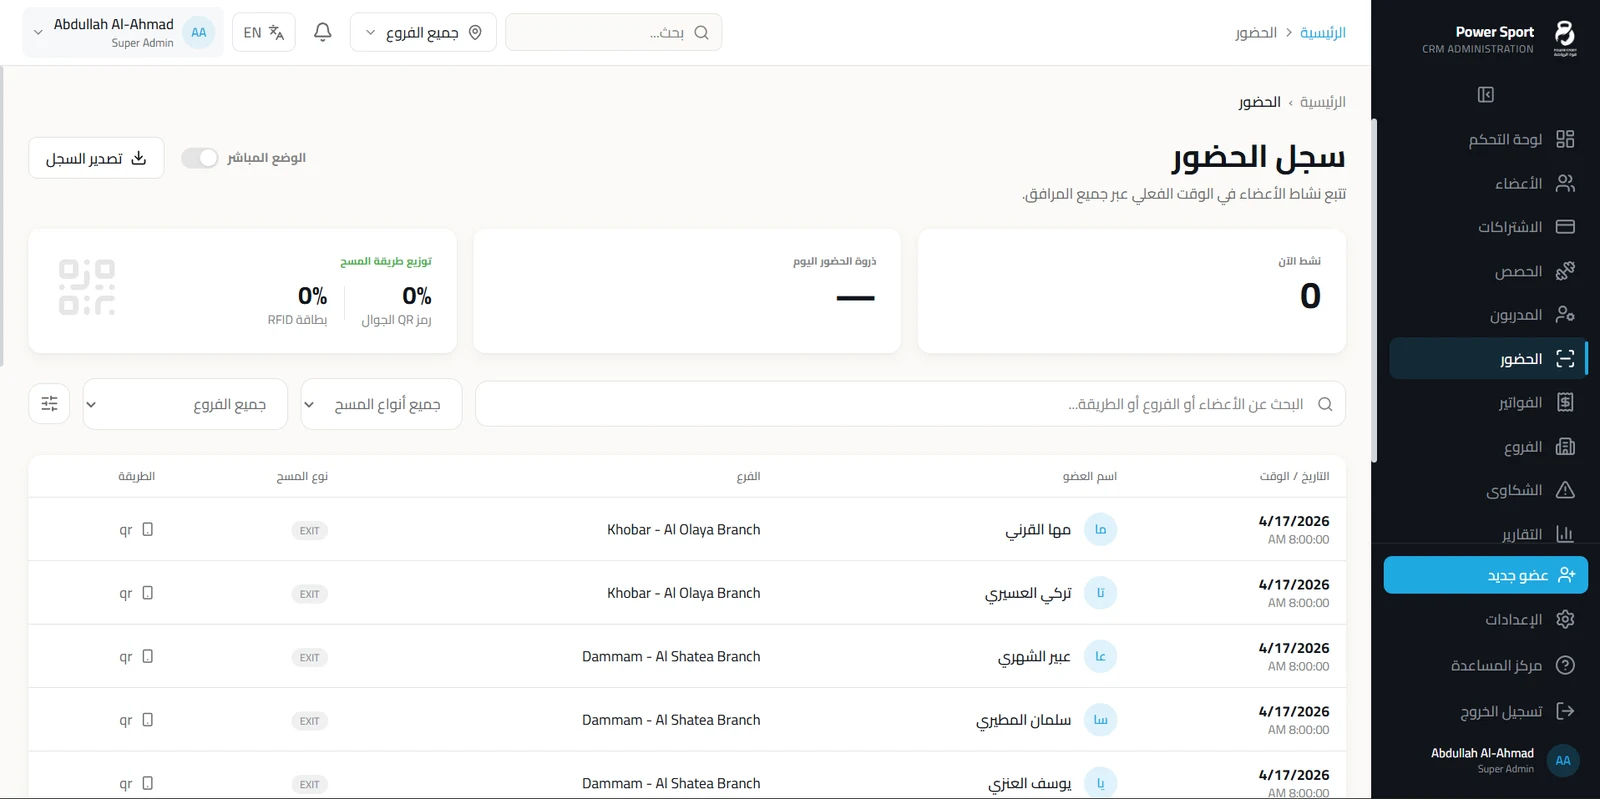Click Power Sport logo icon
The height and width of the screenshot is (799, 1600).
coord(1565,38)
